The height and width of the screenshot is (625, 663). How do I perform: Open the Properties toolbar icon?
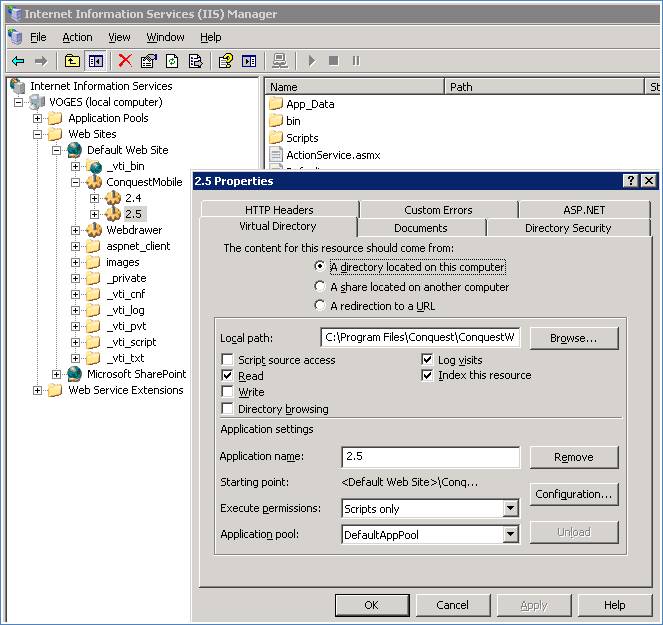(x=148, y=61)
